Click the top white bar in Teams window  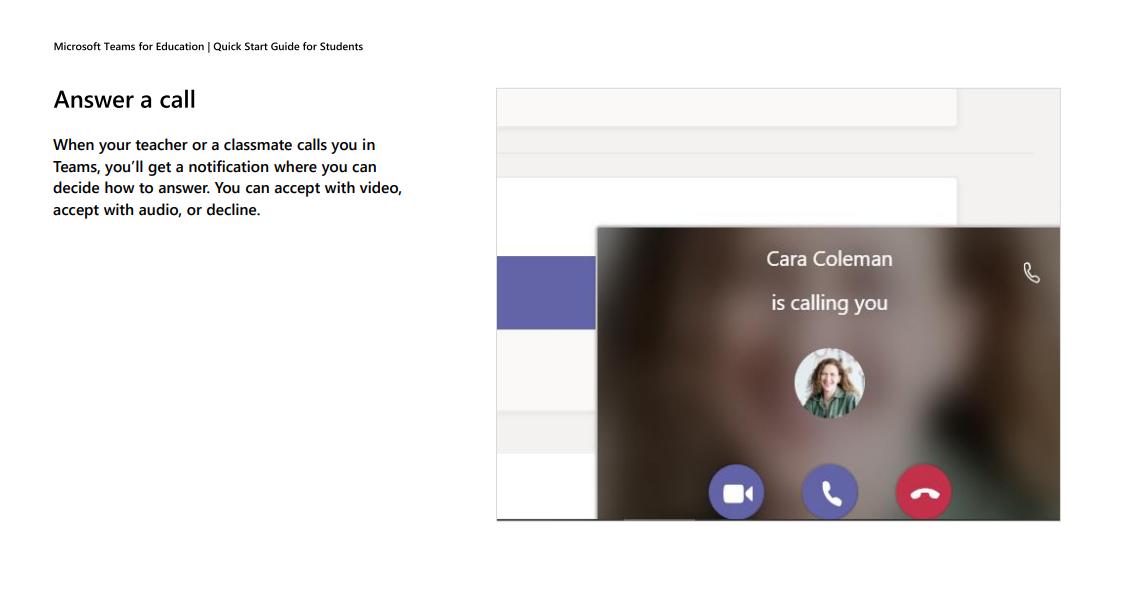[x=727, y=107]
